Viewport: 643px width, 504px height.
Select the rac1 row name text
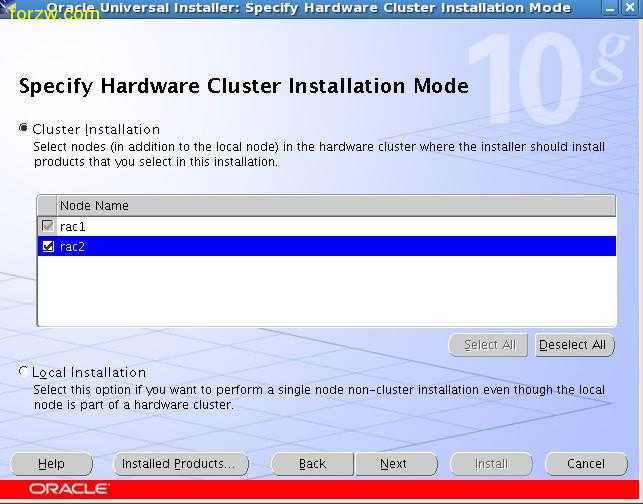(73, 226)
